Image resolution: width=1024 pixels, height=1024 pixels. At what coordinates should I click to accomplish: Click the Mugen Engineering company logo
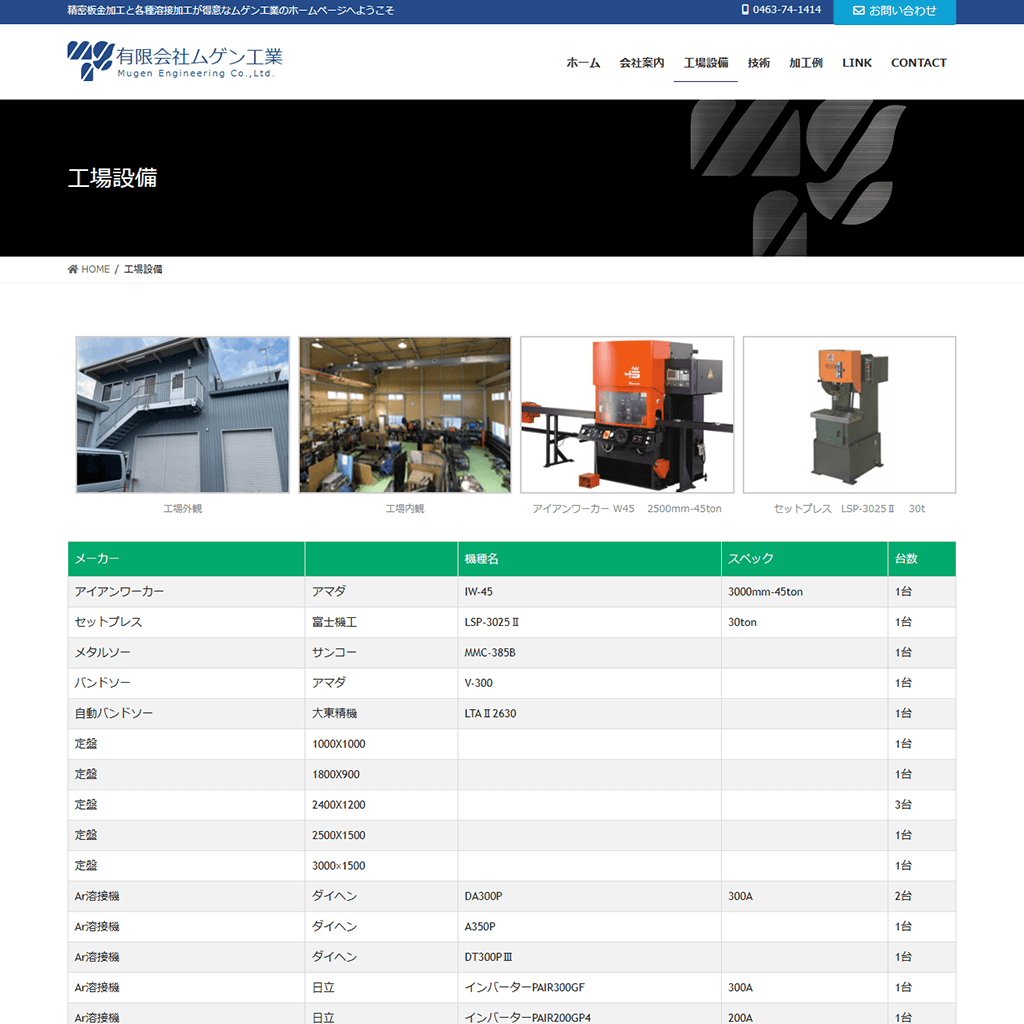(x=174, y=61)
